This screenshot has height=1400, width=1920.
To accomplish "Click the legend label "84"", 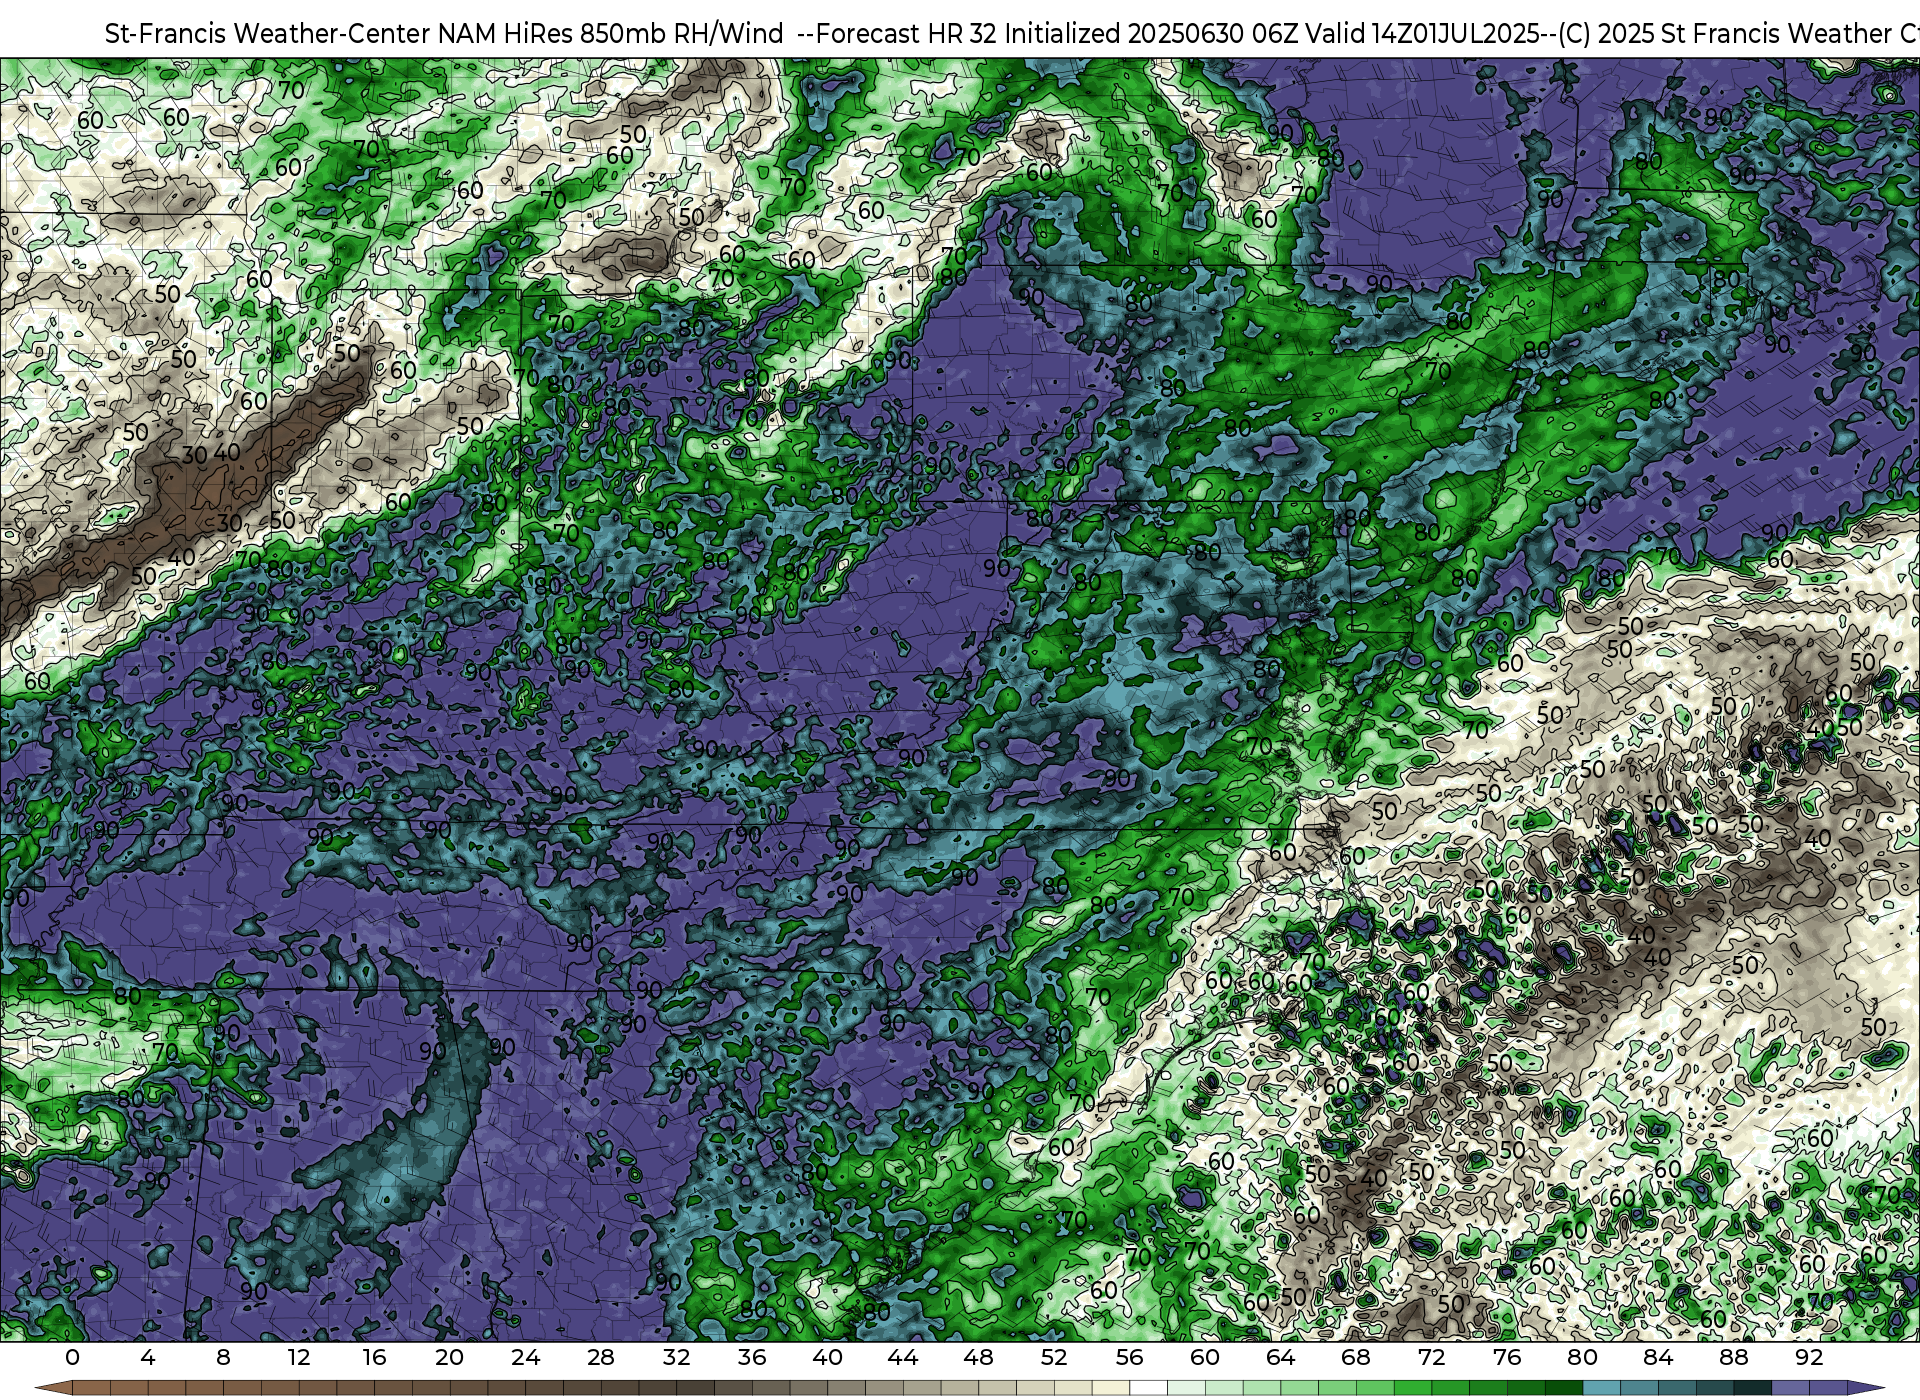I will coord(1658,1357).
